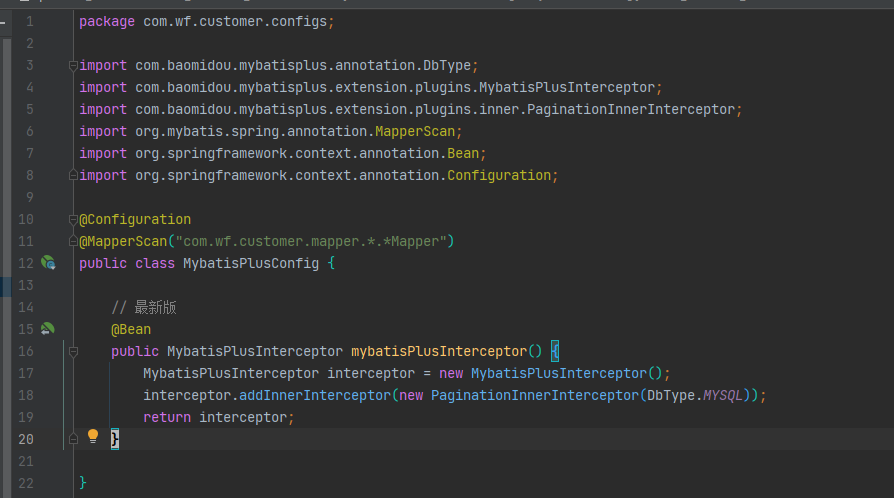
Task: Click the MYSQL constant on line 18
Action: [722, 395]
